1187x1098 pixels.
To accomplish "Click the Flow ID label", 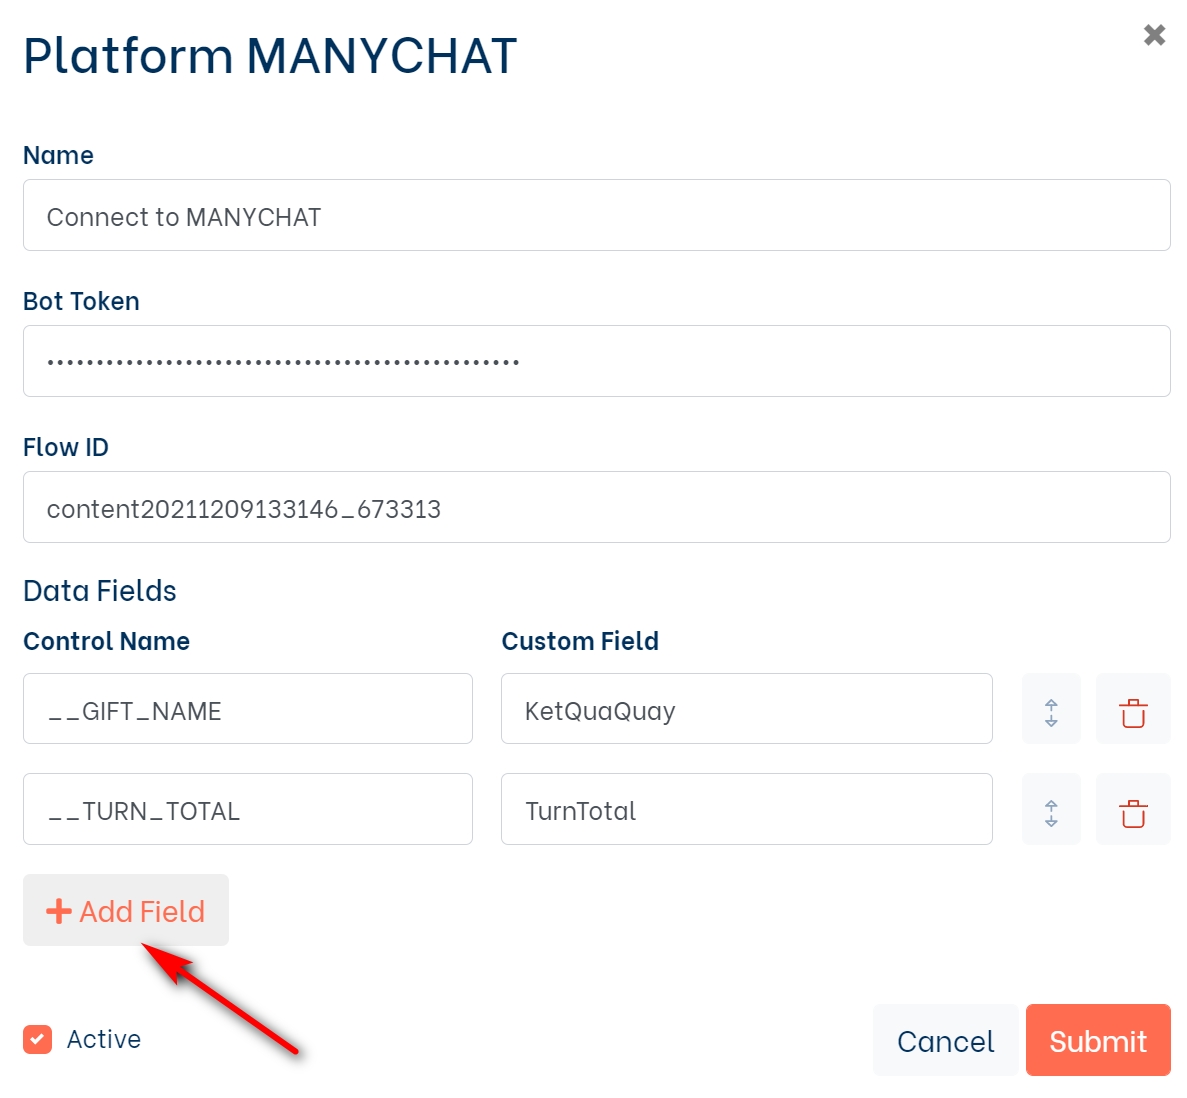I will tap(66, 448).
